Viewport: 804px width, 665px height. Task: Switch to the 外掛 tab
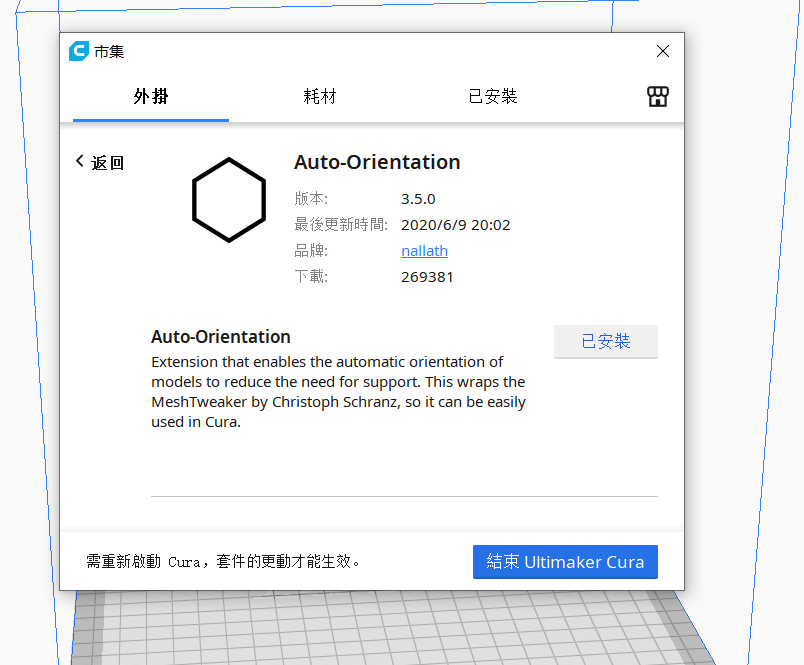tap(151, 96)
